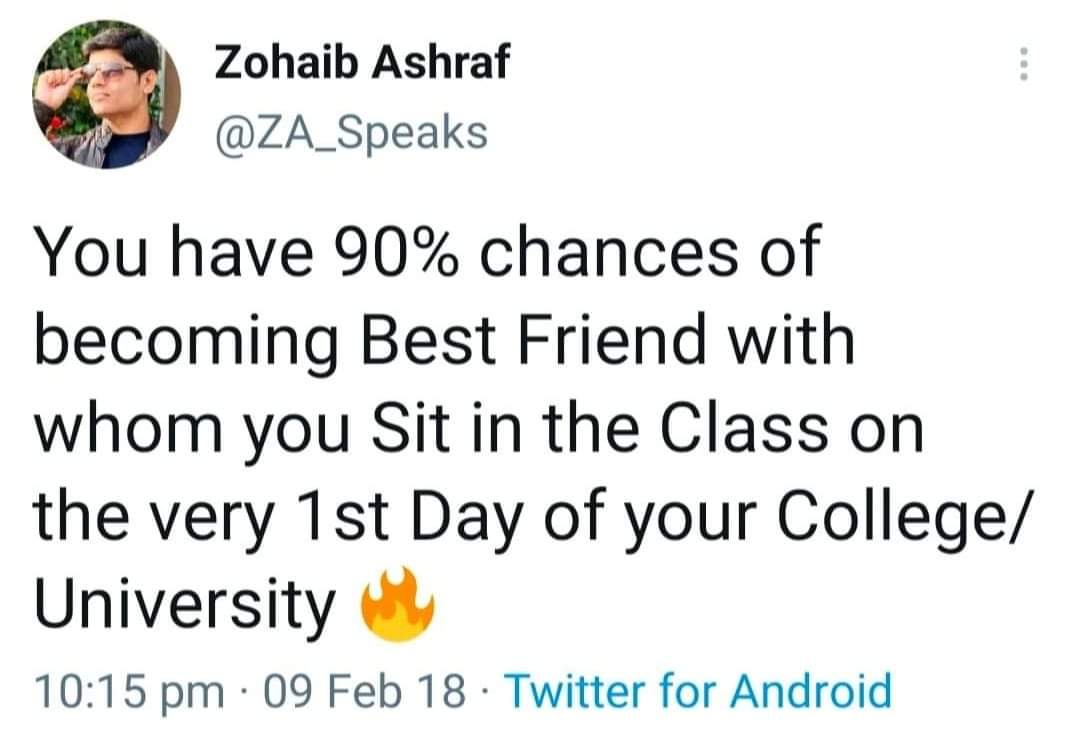Click the words Best Friend
This screenshot has width=1076, height=730.
tap(533, 340)
